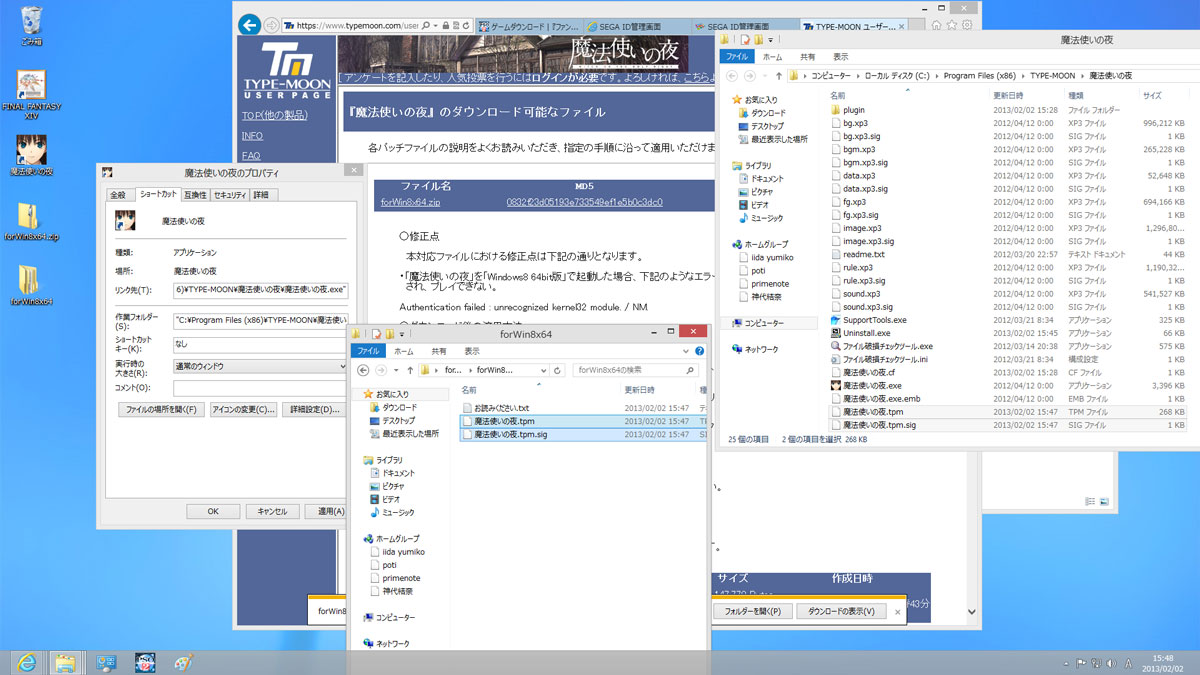Open ホーム ribbon tab in 魔法使いの夜 explorer
1200x675 pixels.
tap(770, 57)
